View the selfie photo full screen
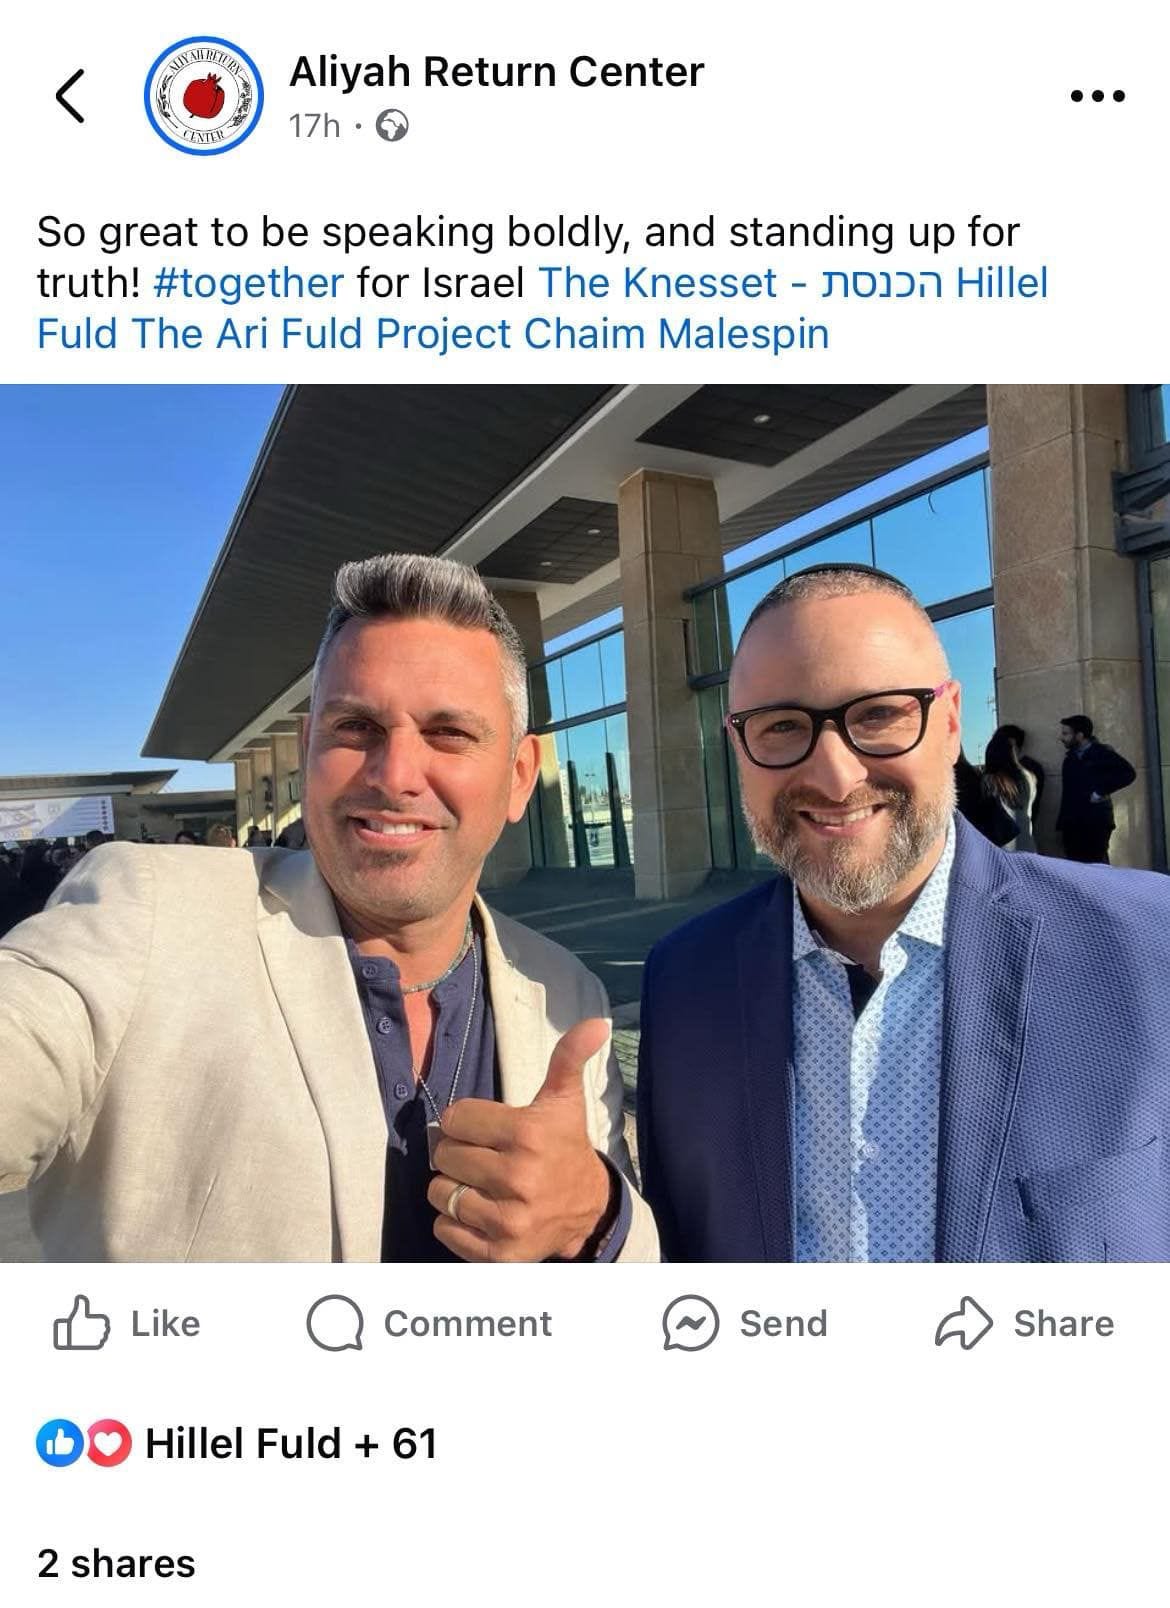 [x=585, y=823]
